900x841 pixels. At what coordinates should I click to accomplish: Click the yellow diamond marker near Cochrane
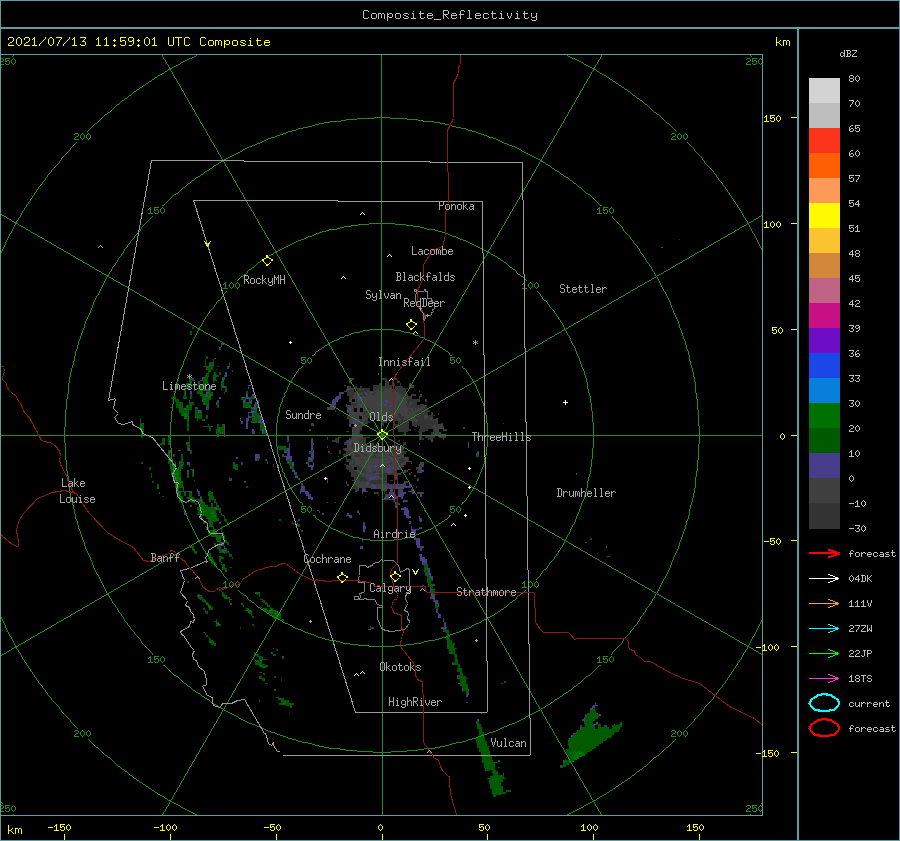pos(342,578)
